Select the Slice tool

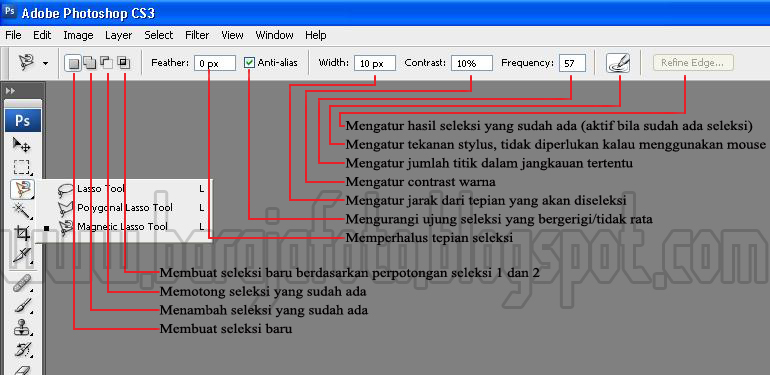tap(22, 256)
